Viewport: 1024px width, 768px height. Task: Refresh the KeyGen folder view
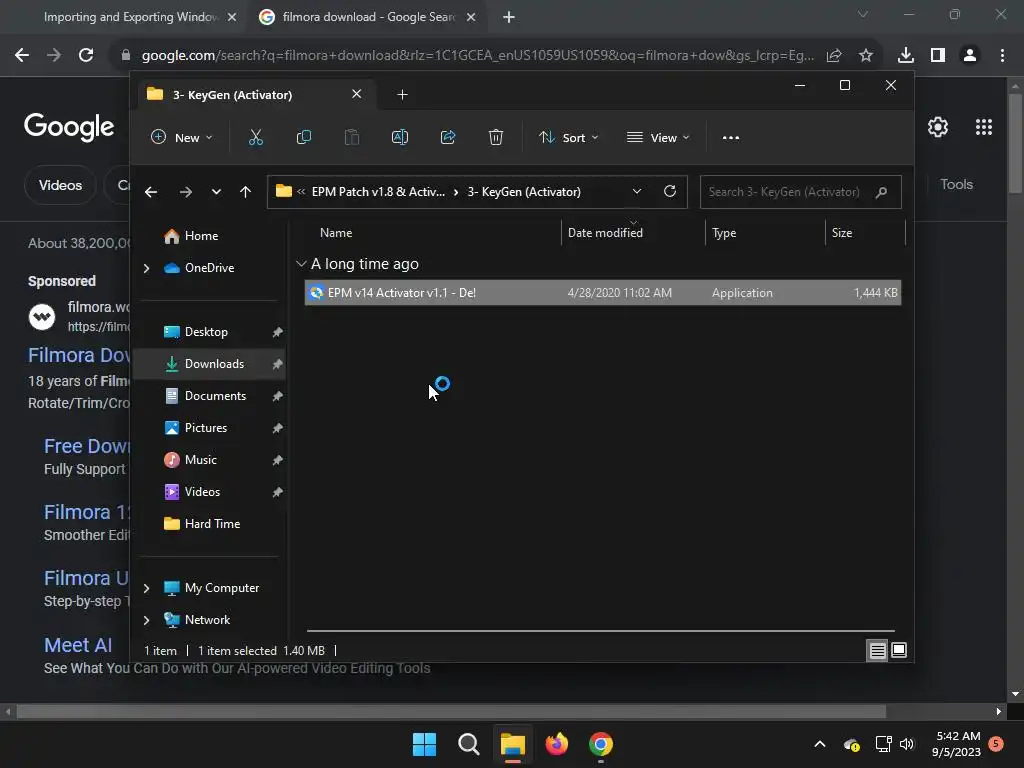pos(669,191)
